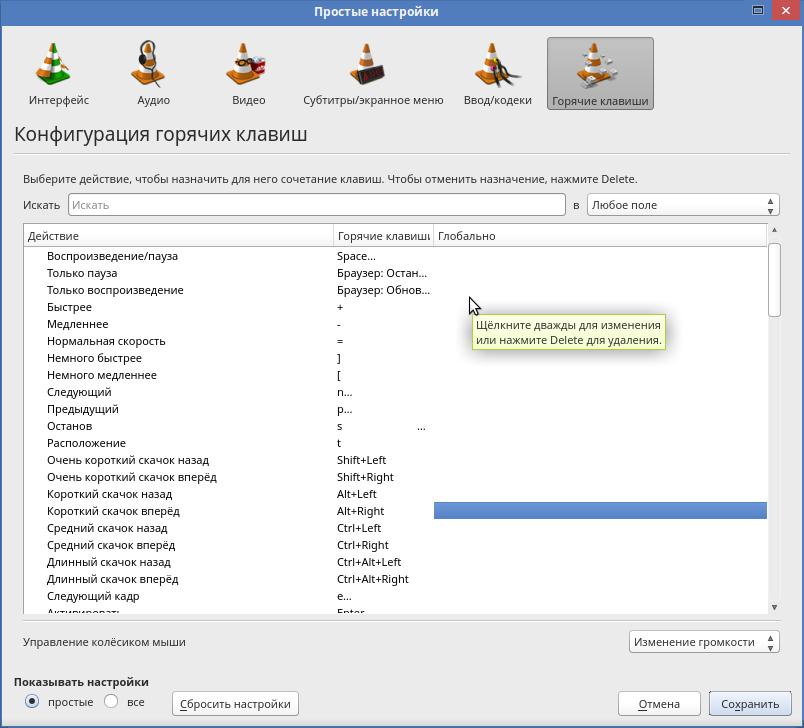Click the Alt+Right hotkey cell
The width and height of the screenshot is (804, 728).
tap(384, 511)
